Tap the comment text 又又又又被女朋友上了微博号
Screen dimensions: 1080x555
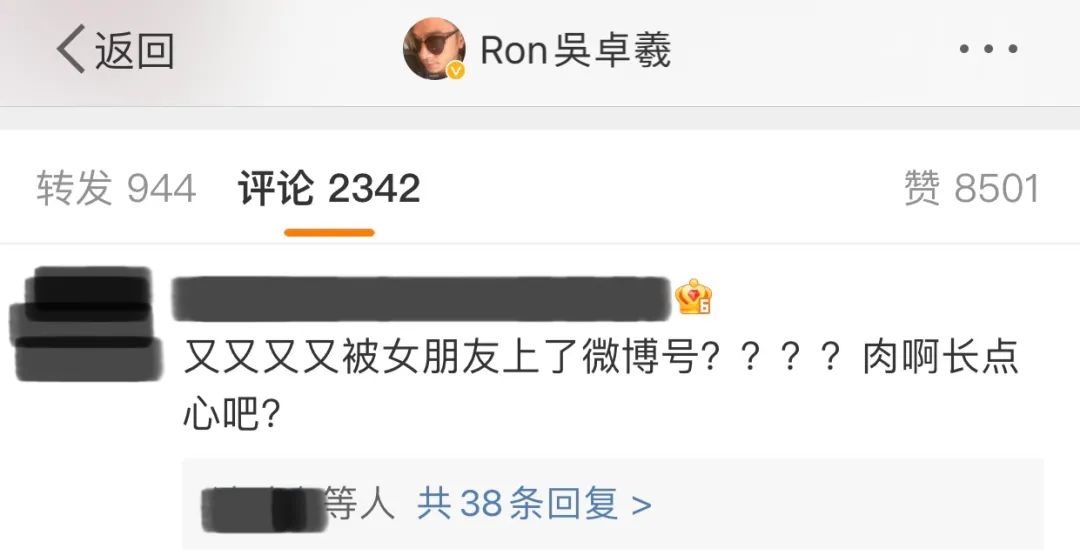coord(441,359)
